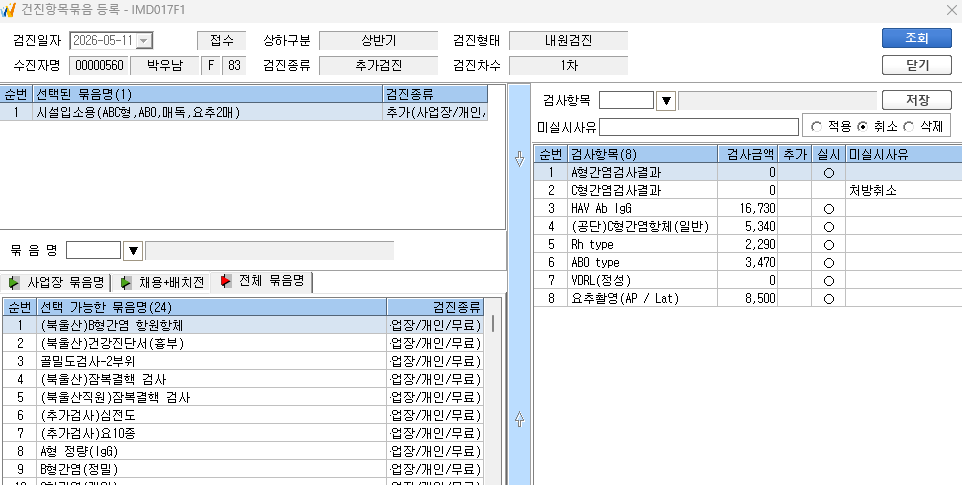
Task: Open the 검진일자 date dropdown
Action: click(x=144, y=40)
